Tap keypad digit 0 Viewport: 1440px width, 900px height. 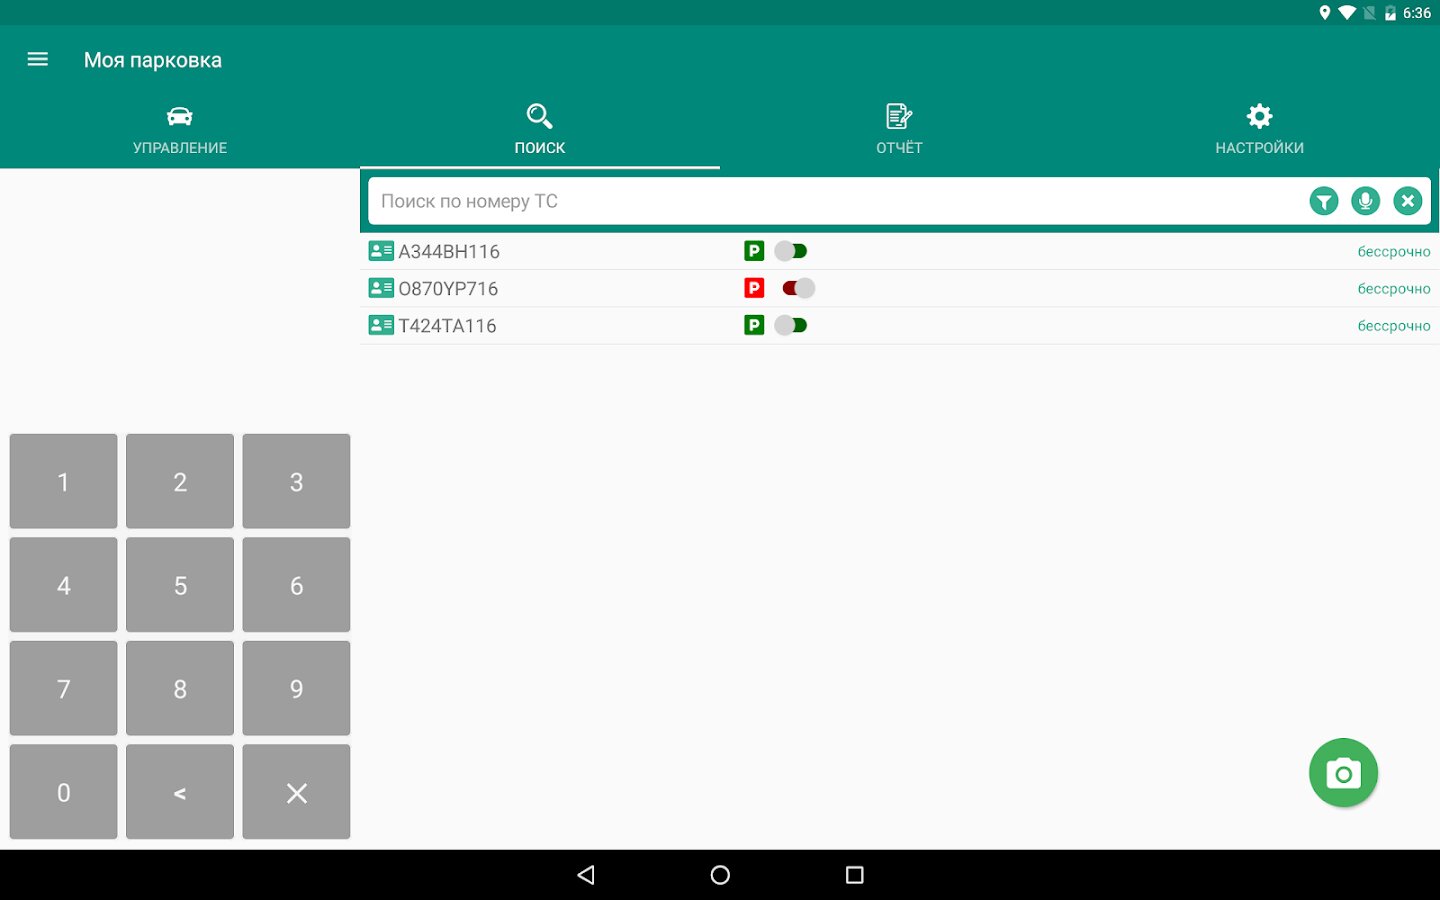[64, 792]
